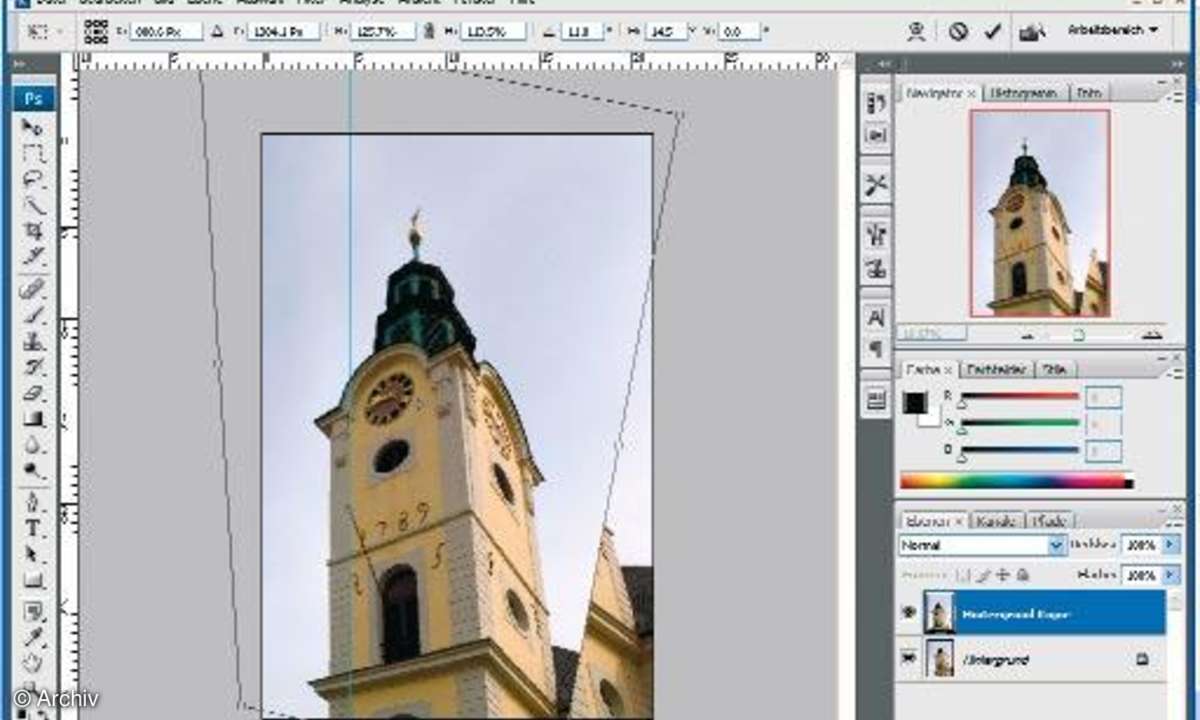Close the Ebenen tab with its x
This screenshot has height=720, width=1200.
tap(959, 520)
